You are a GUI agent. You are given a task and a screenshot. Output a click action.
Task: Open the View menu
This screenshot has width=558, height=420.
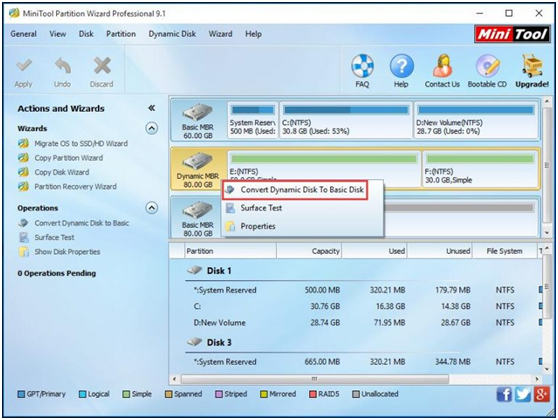(x=58, y=34)
